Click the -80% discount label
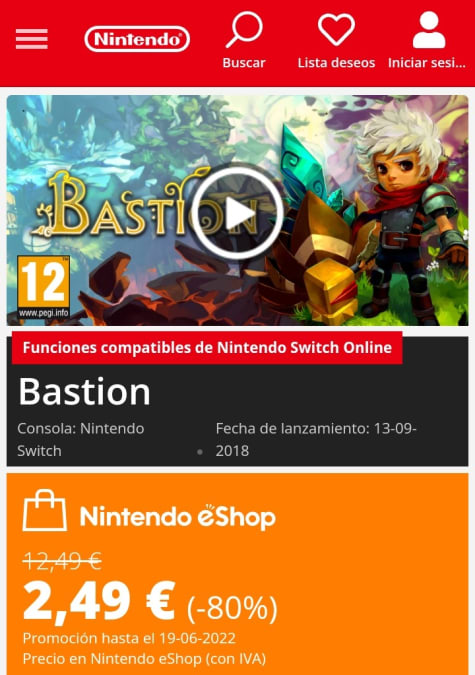Image resolution: width=475 pixels, height=675 pixels. pos(232,607)
